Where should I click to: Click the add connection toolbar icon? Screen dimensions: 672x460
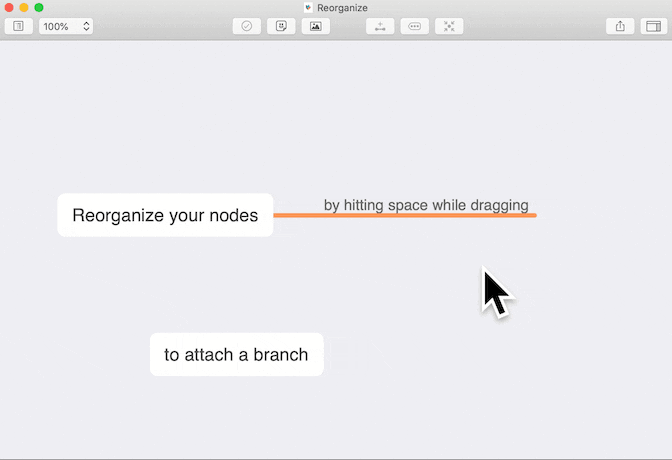(x=380, y=26)
